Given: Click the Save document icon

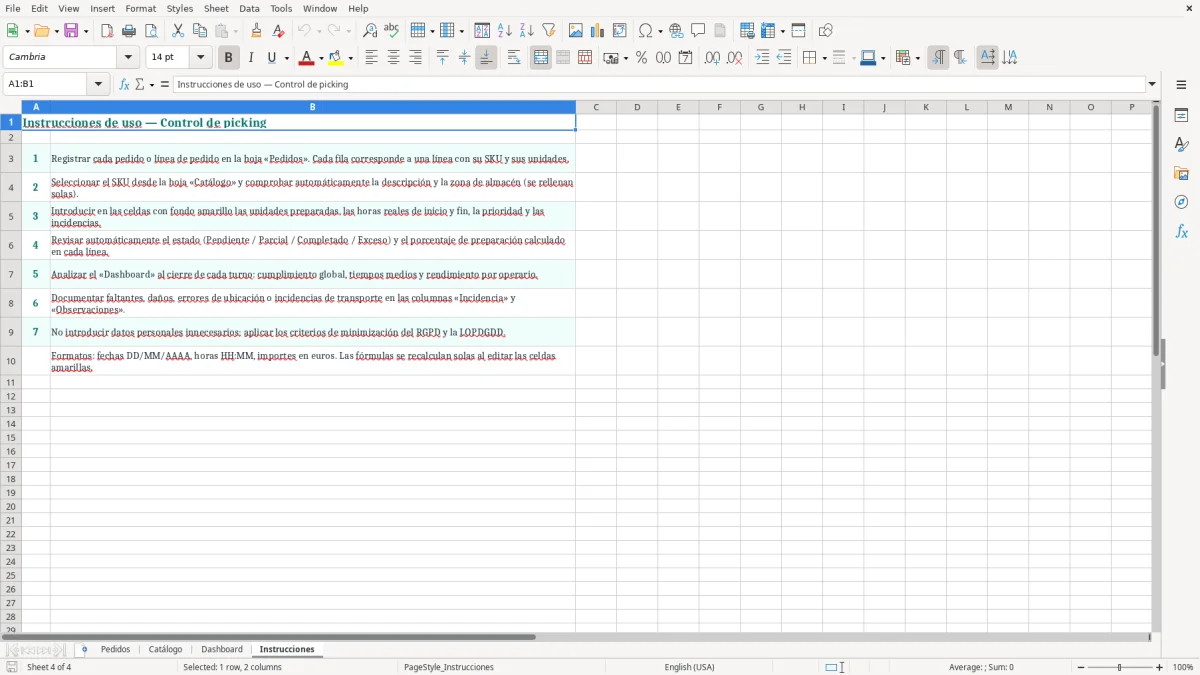Looking at the screenshot, I should tap(71, 31).
